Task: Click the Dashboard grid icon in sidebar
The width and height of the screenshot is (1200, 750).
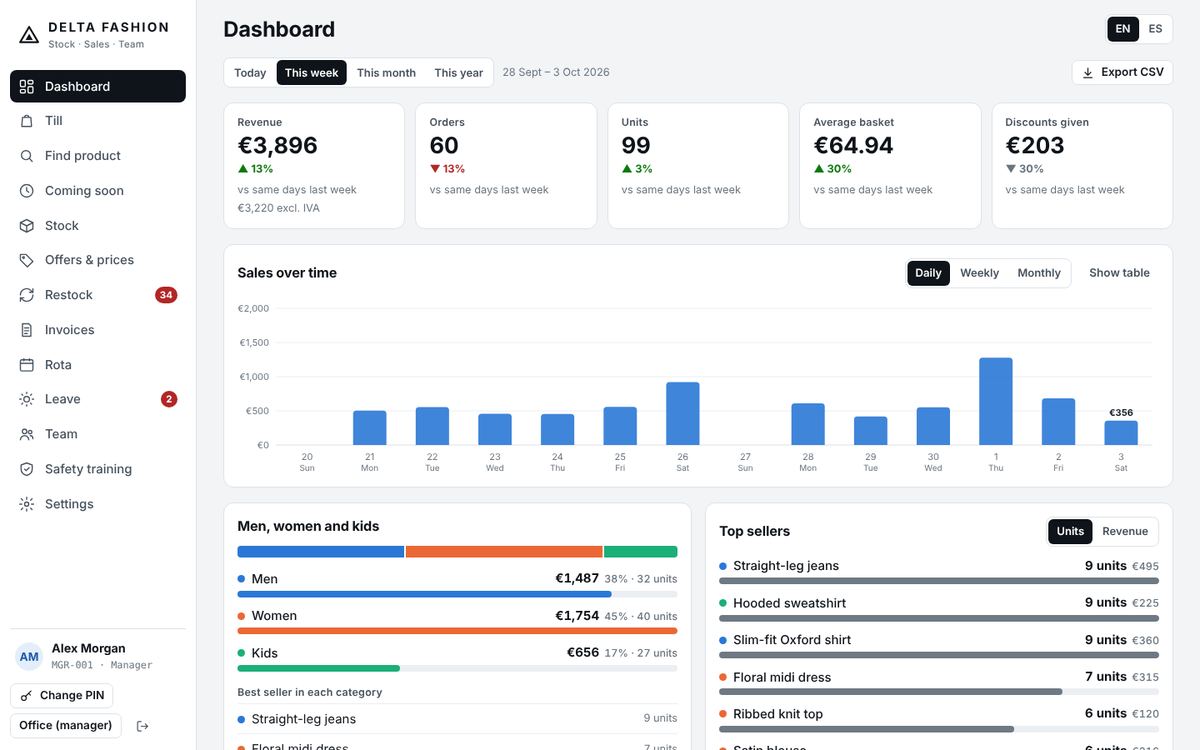Action: tap(27, 86)
